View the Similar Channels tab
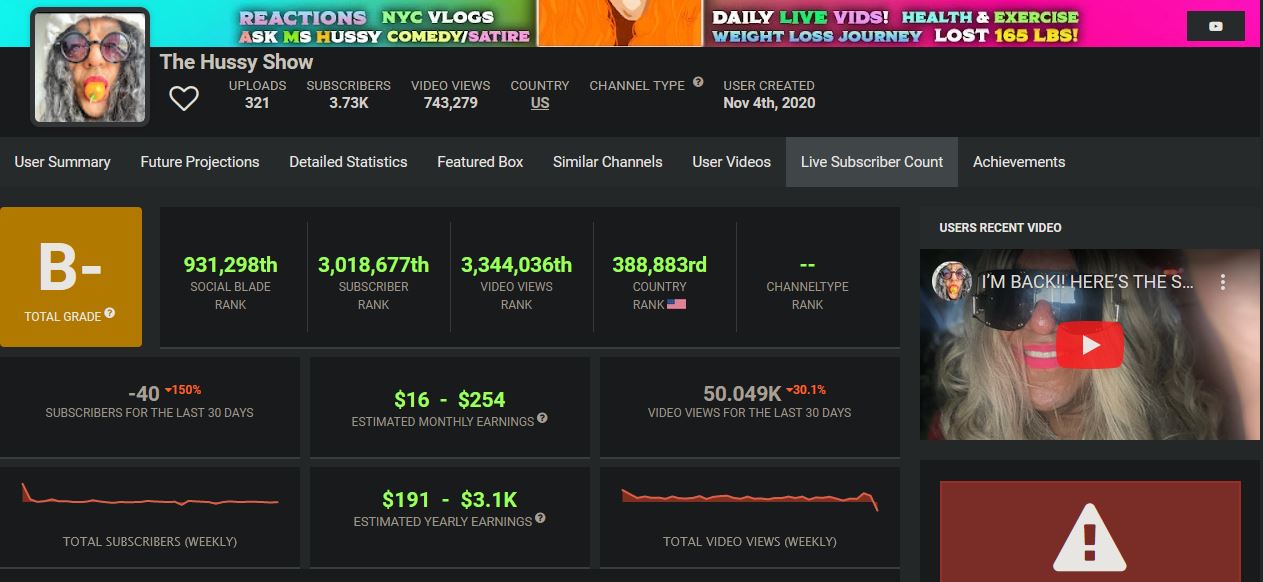This screenshot has height=582, width=1263. [x=608, y=162]
